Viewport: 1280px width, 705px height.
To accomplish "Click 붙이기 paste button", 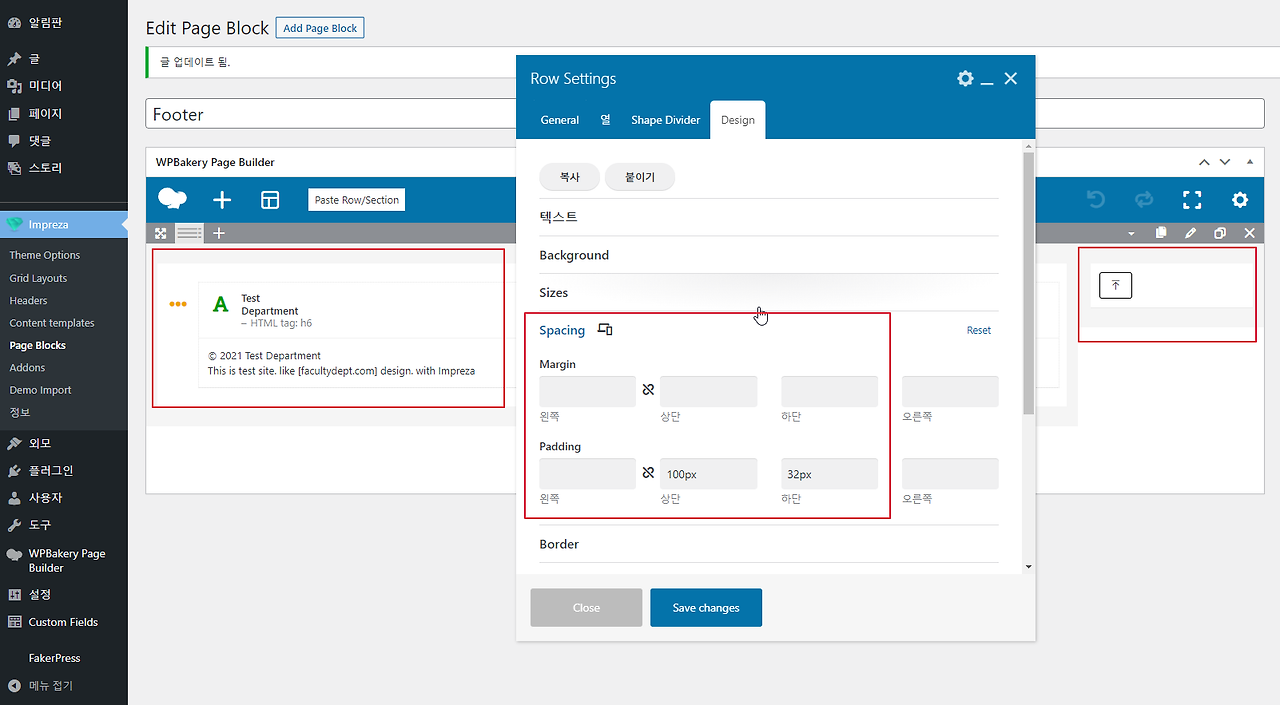I will pos(640,177).
